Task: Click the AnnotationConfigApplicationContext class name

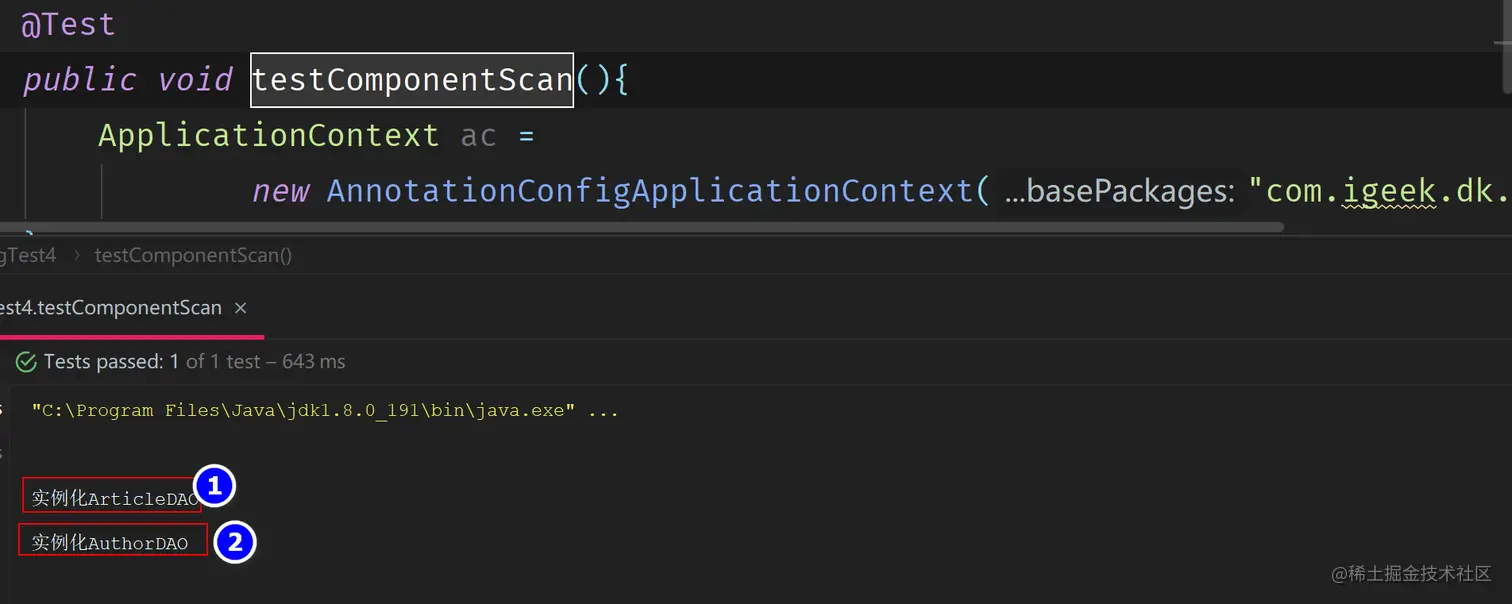Action: (x=649, y=190)
